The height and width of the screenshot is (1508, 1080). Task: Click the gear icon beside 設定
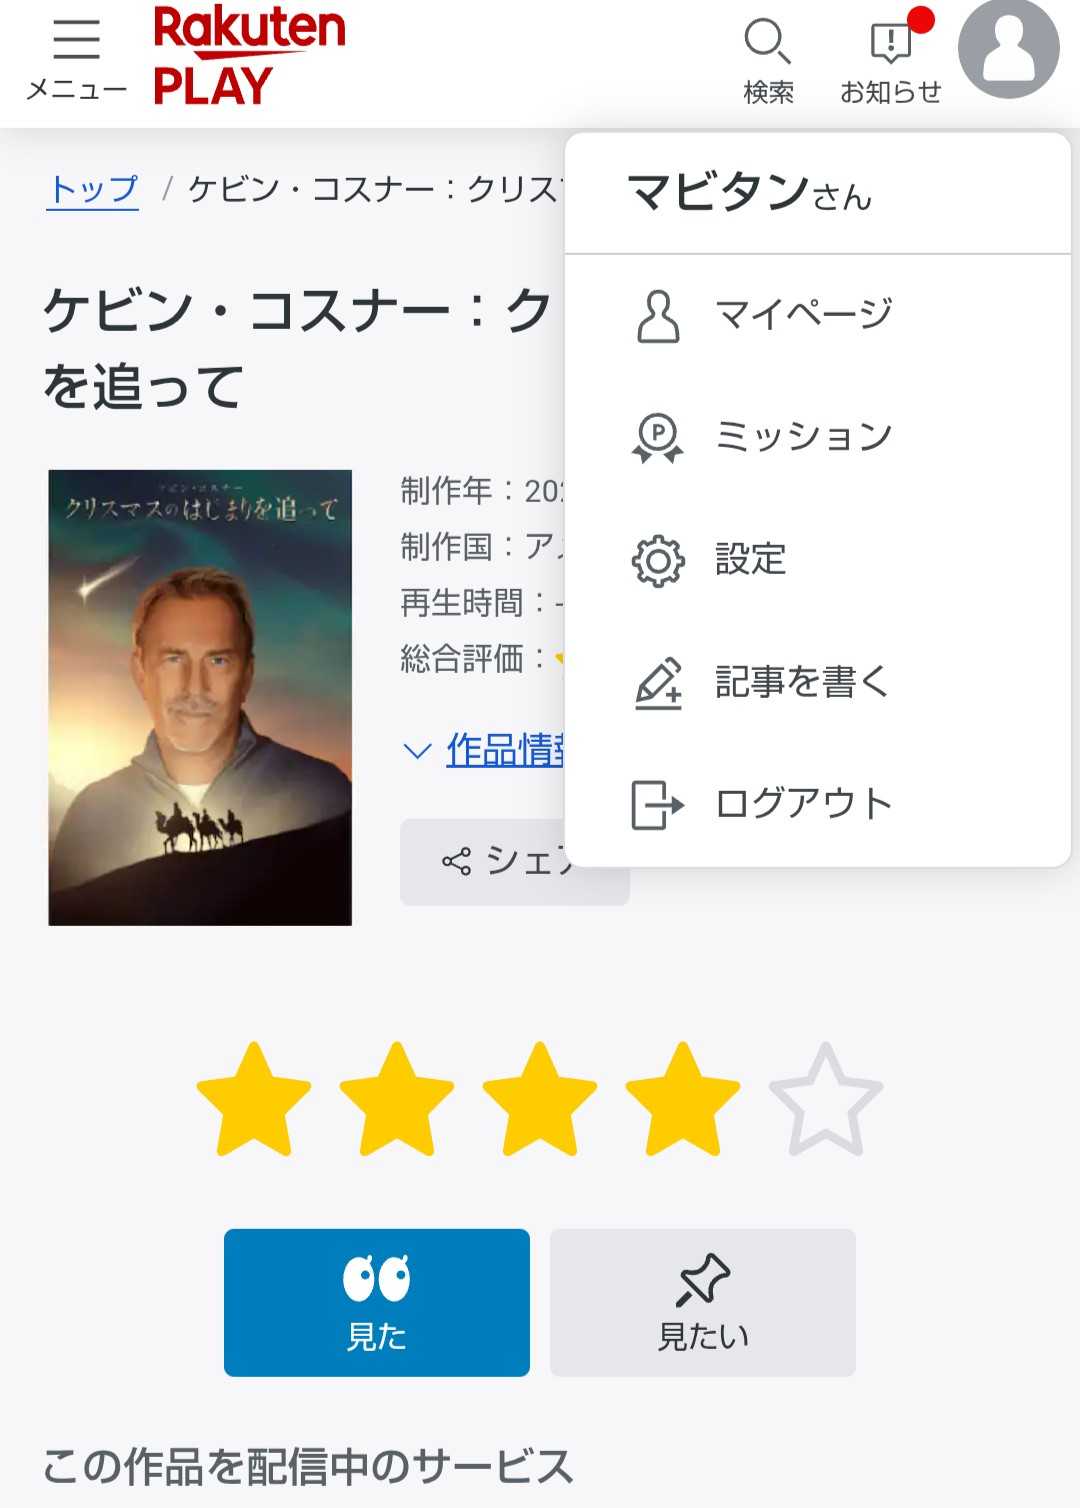coord(658,560)
